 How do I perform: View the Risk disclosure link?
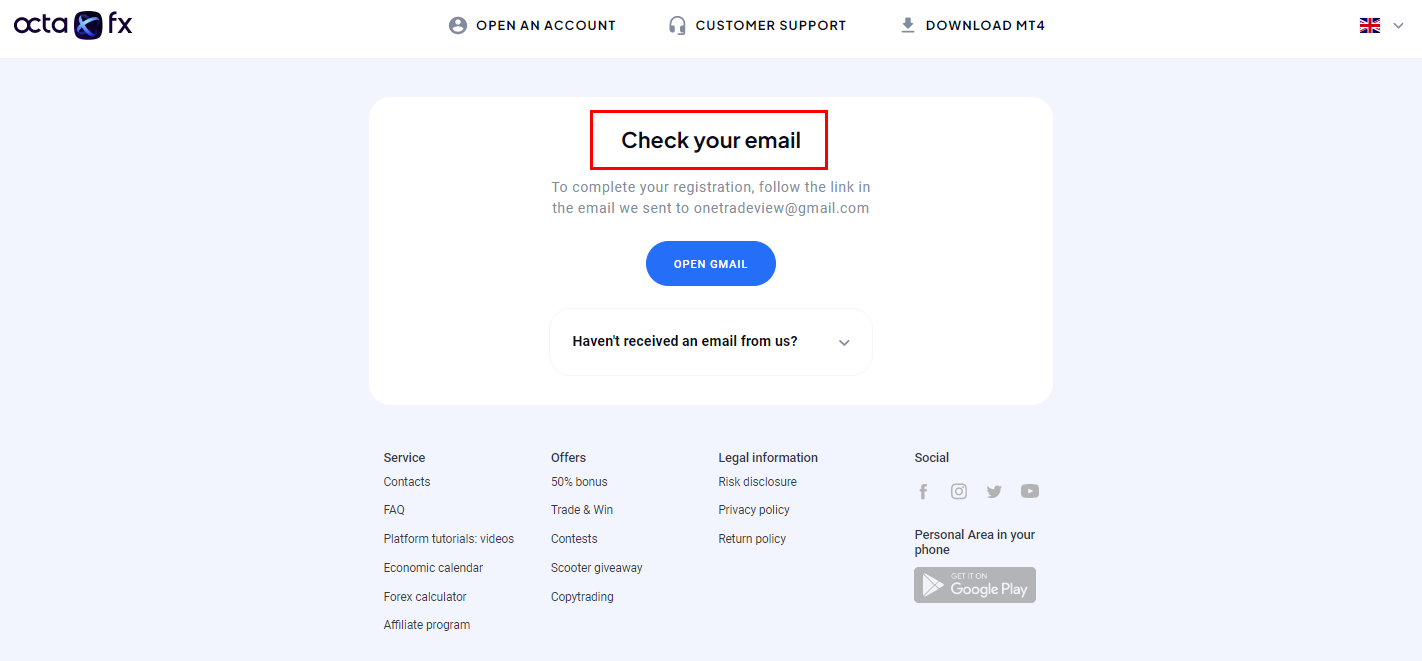coord(757,482)
